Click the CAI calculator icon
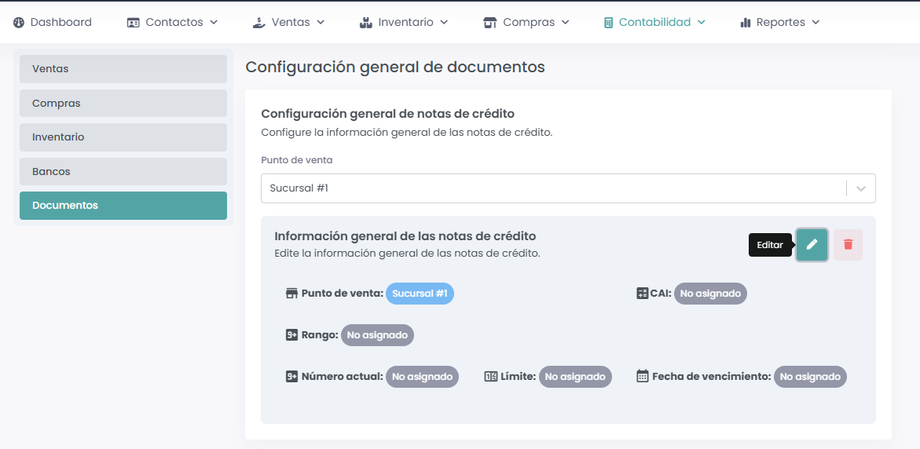Viewport: 920px width, 449px height. pos(643,294)
